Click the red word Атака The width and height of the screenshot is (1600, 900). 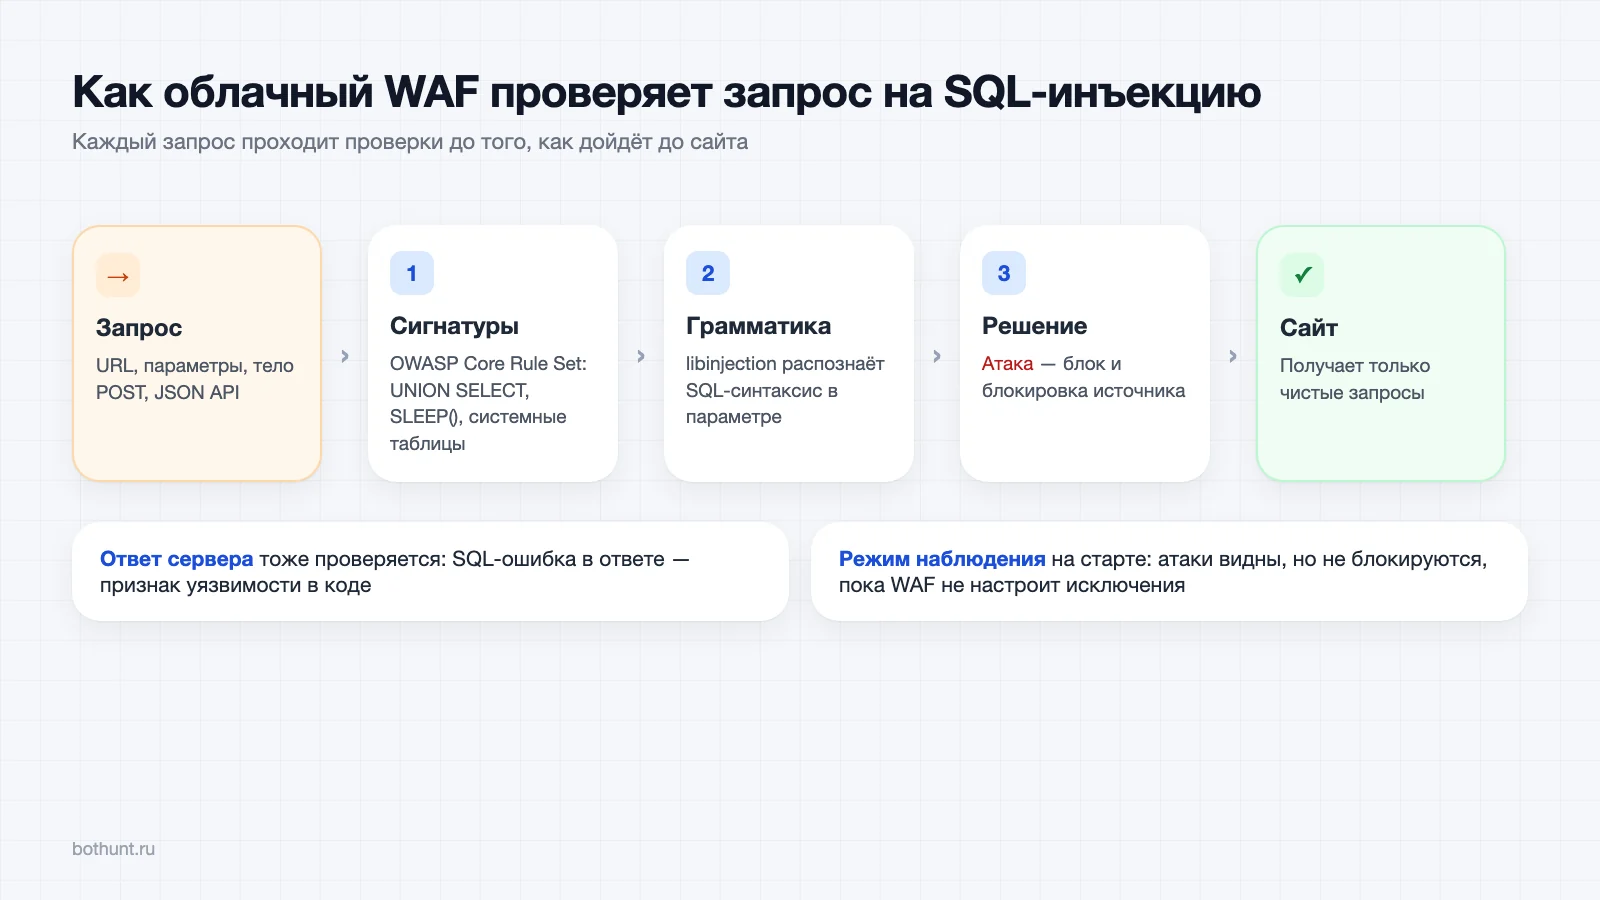[x=1007, y=364]
